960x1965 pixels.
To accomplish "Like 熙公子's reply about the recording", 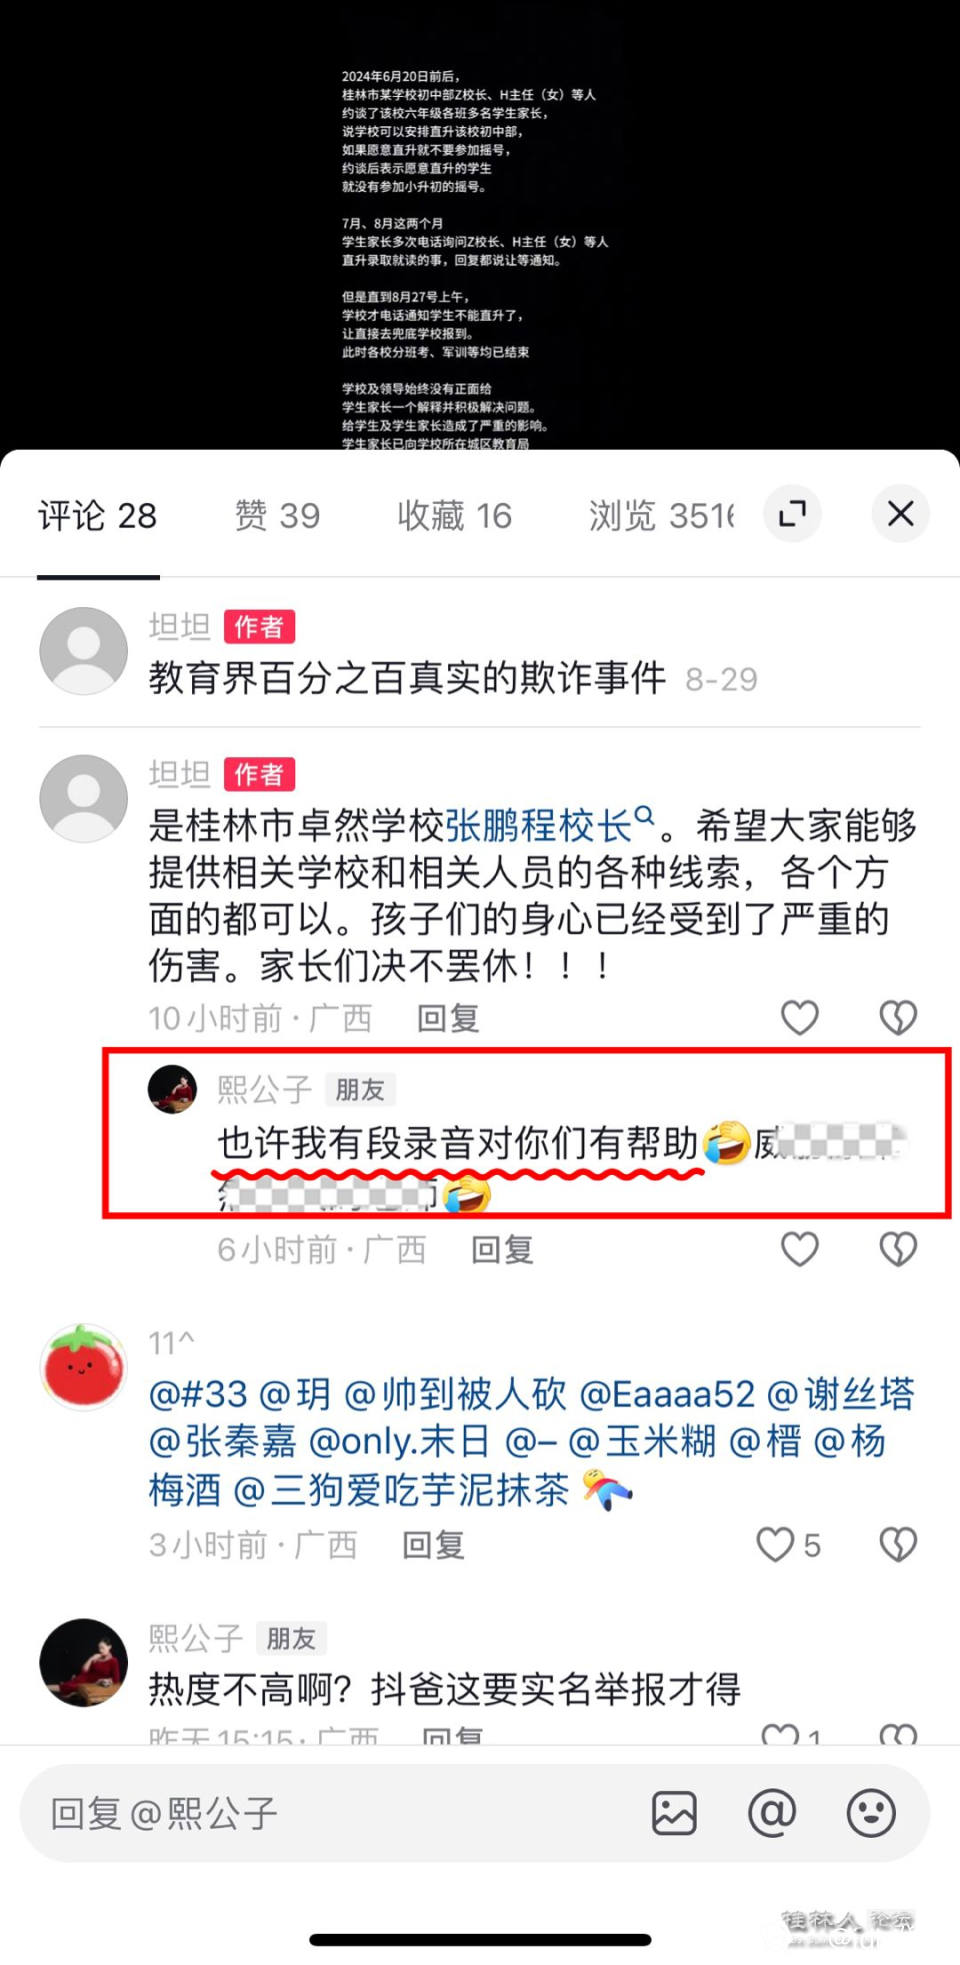I will [x=799, y=1249].
